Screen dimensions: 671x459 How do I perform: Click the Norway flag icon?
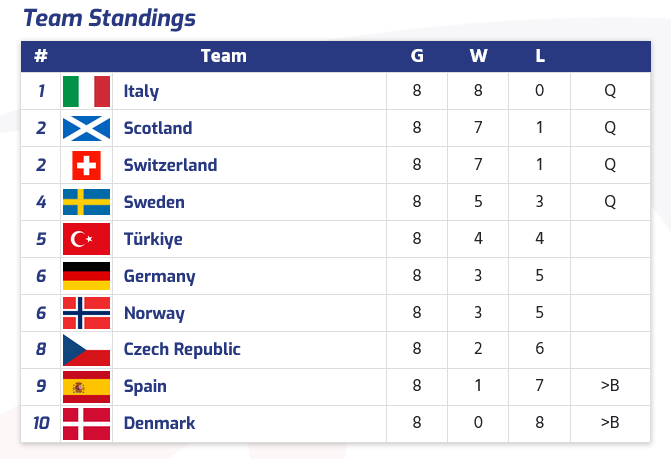[86, 313]
